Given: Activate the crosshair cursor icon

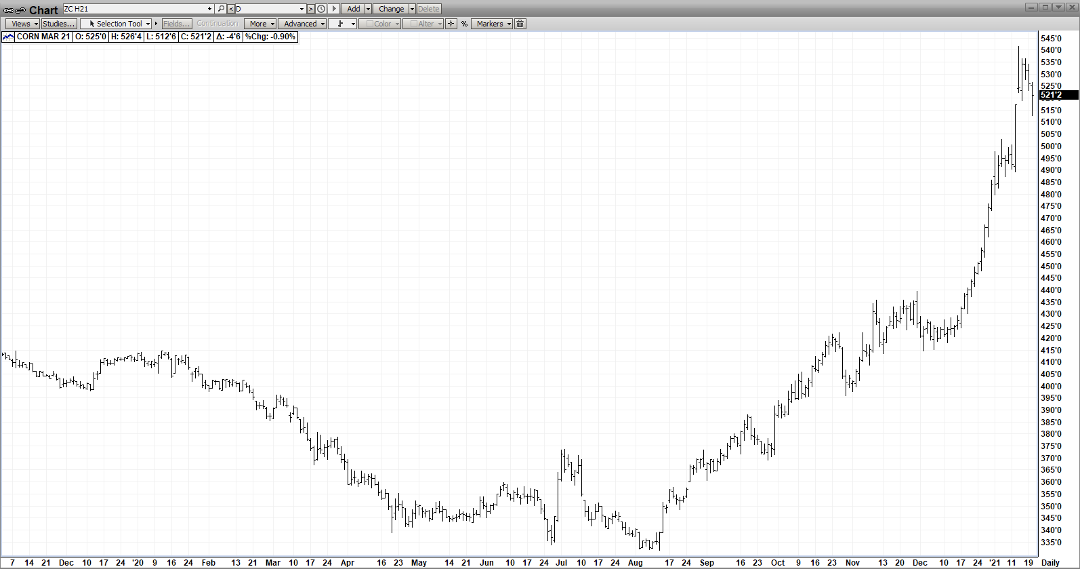Looking at the screenshot, I should click(x=450, y=23).
